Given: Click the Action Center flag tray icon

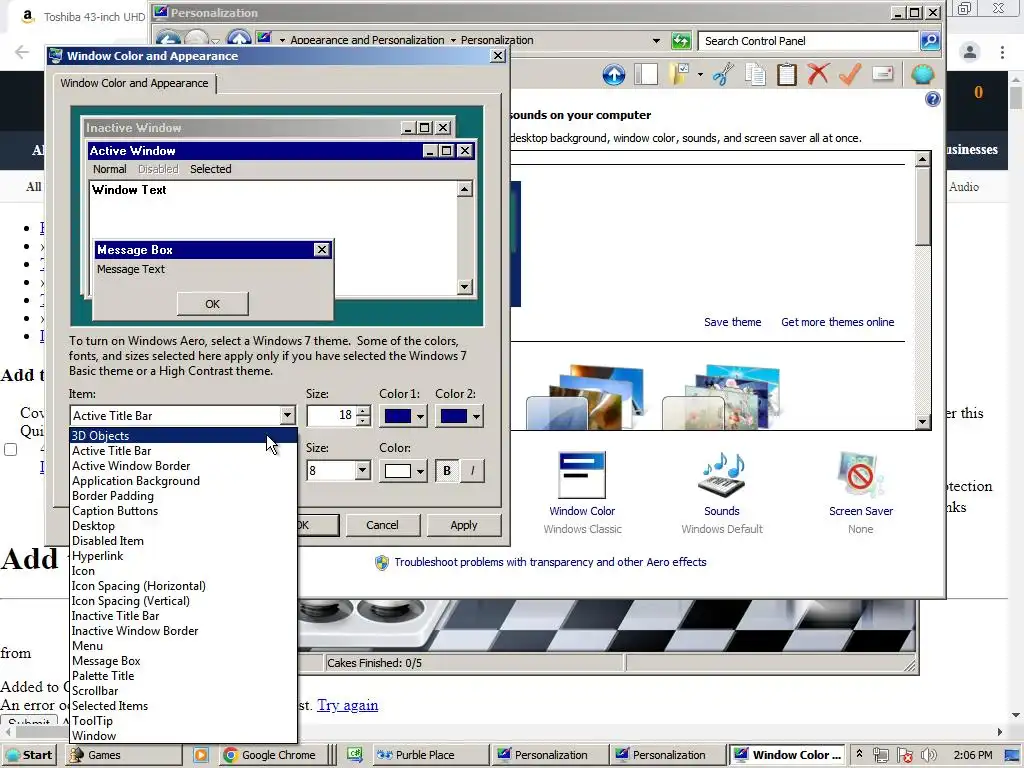Looking at the screenshot, I should 904,755.
